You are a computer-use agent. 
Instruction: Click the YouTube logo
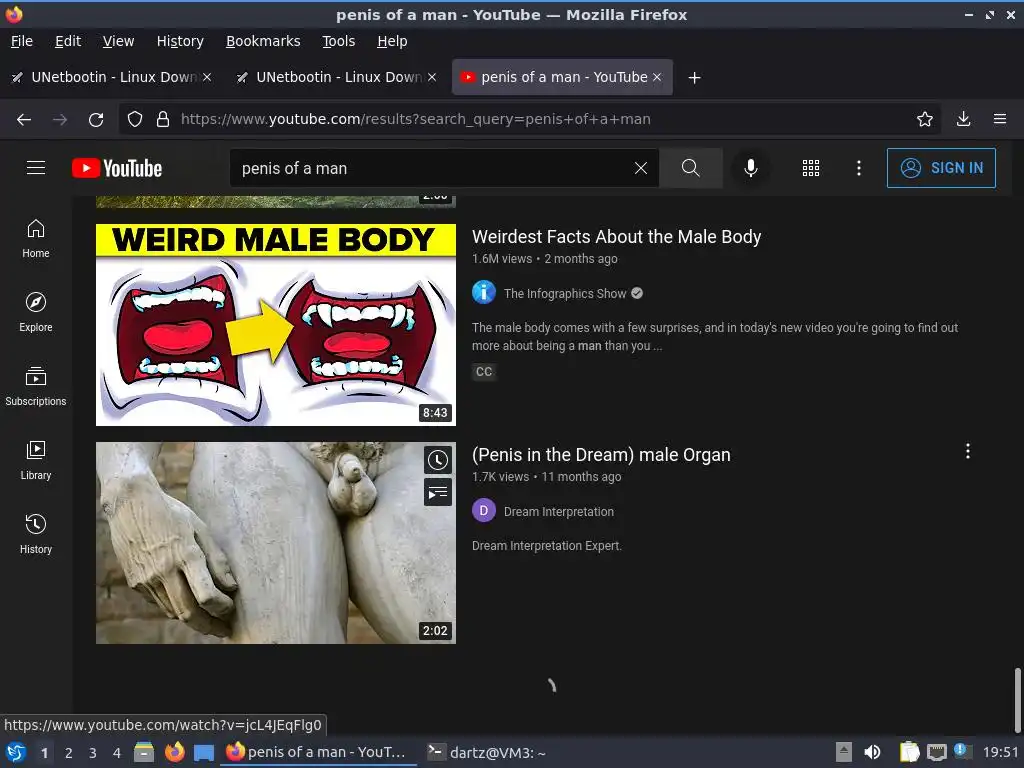[117, 168]
